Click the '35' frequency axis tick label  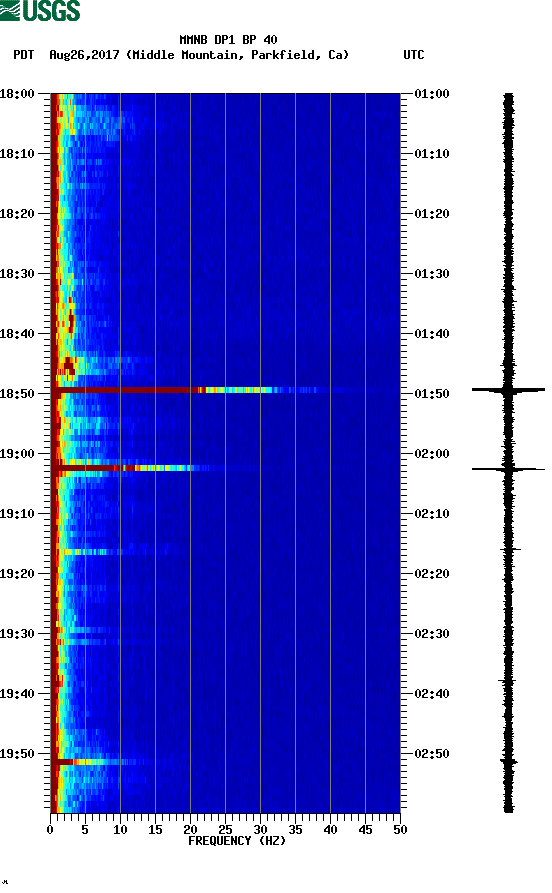tap(295, 830)
